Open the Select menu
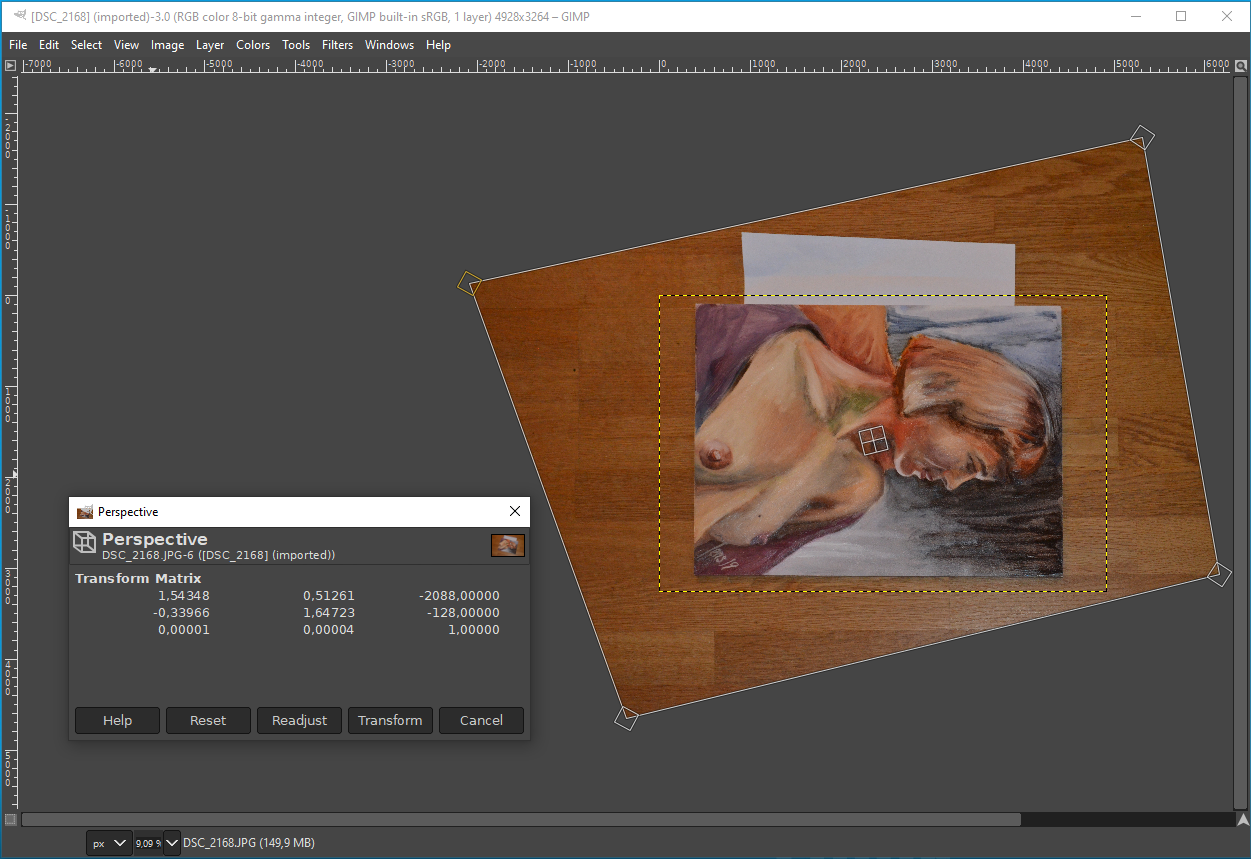 click(86, 45)
